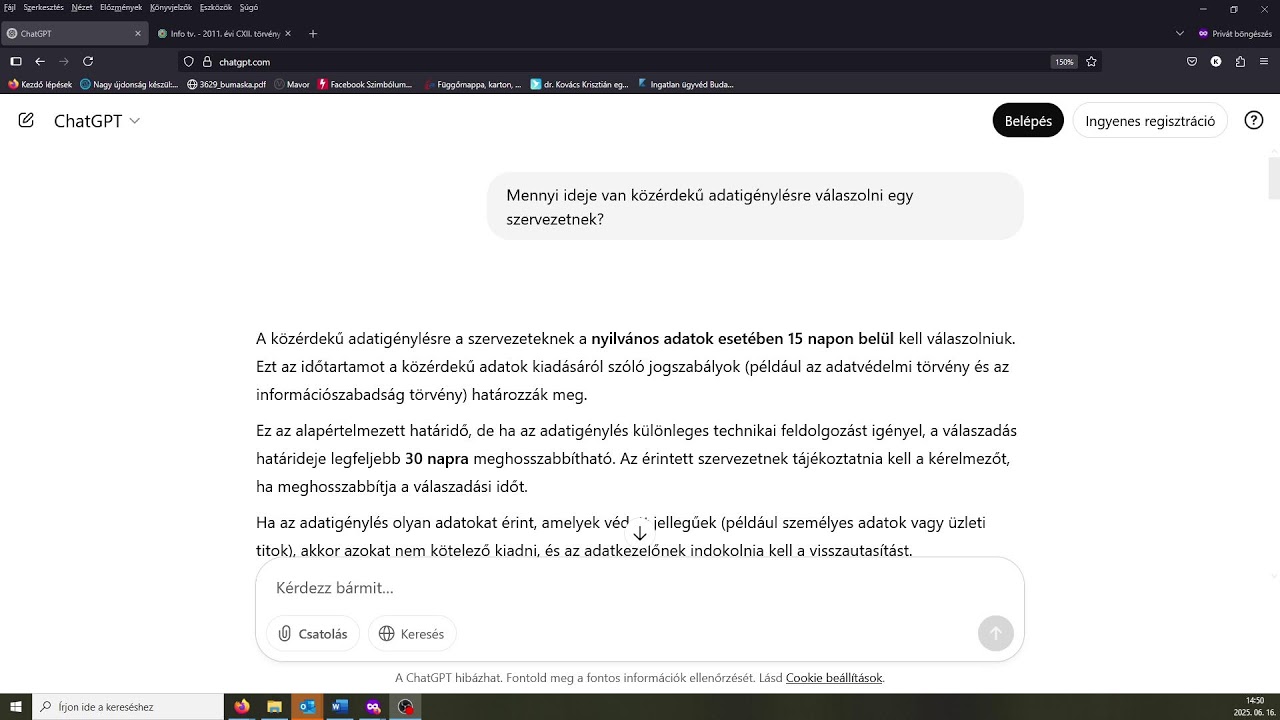1280x720 pixels.
Task: Open the Cookie beállítások link
Action: coord(834,678)
